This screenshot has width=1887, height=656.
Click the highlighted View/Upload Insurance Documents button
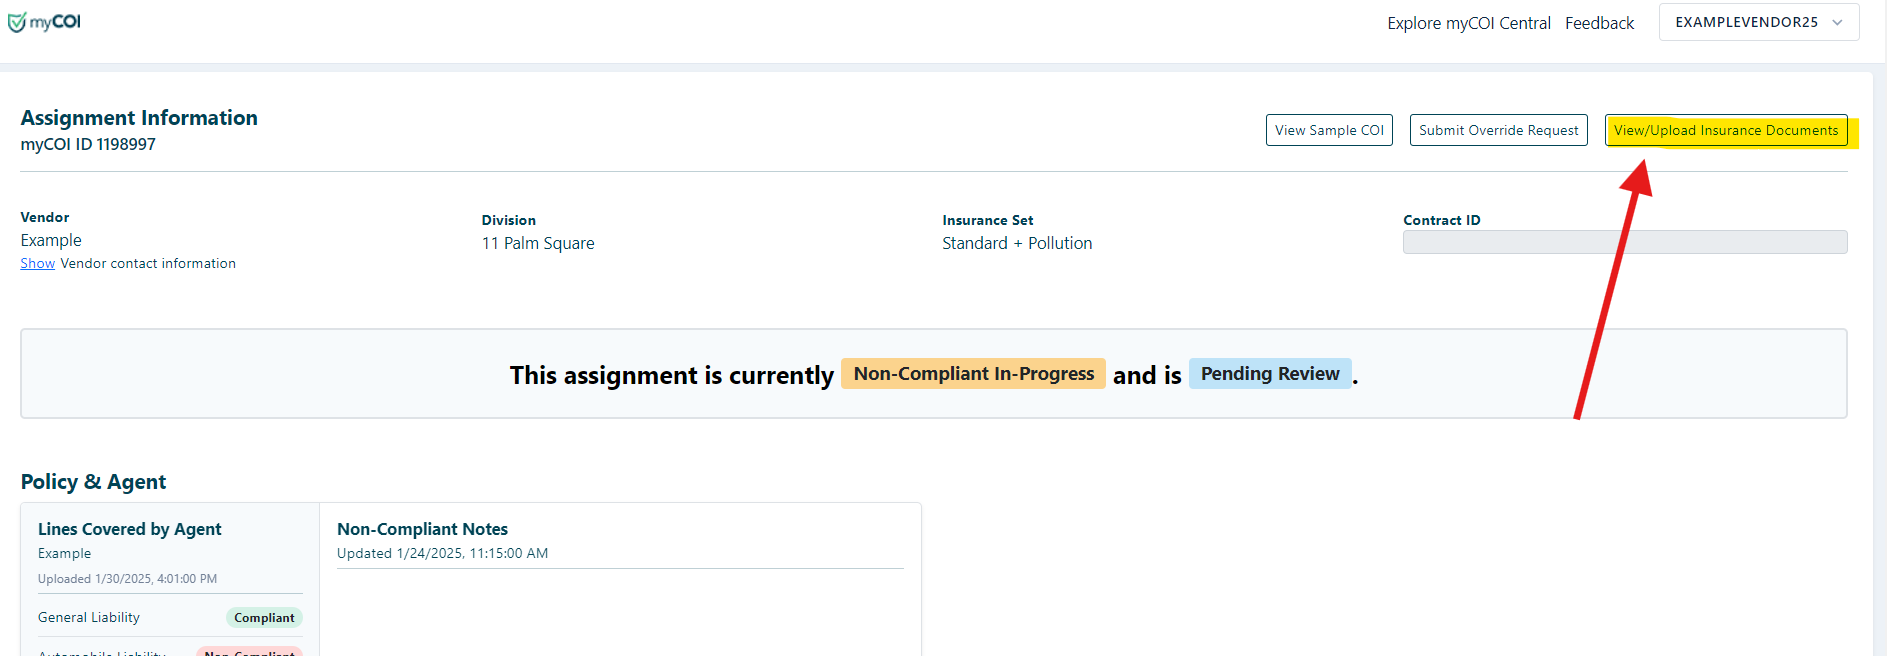pyautogui.click(x=1727, y=130)
